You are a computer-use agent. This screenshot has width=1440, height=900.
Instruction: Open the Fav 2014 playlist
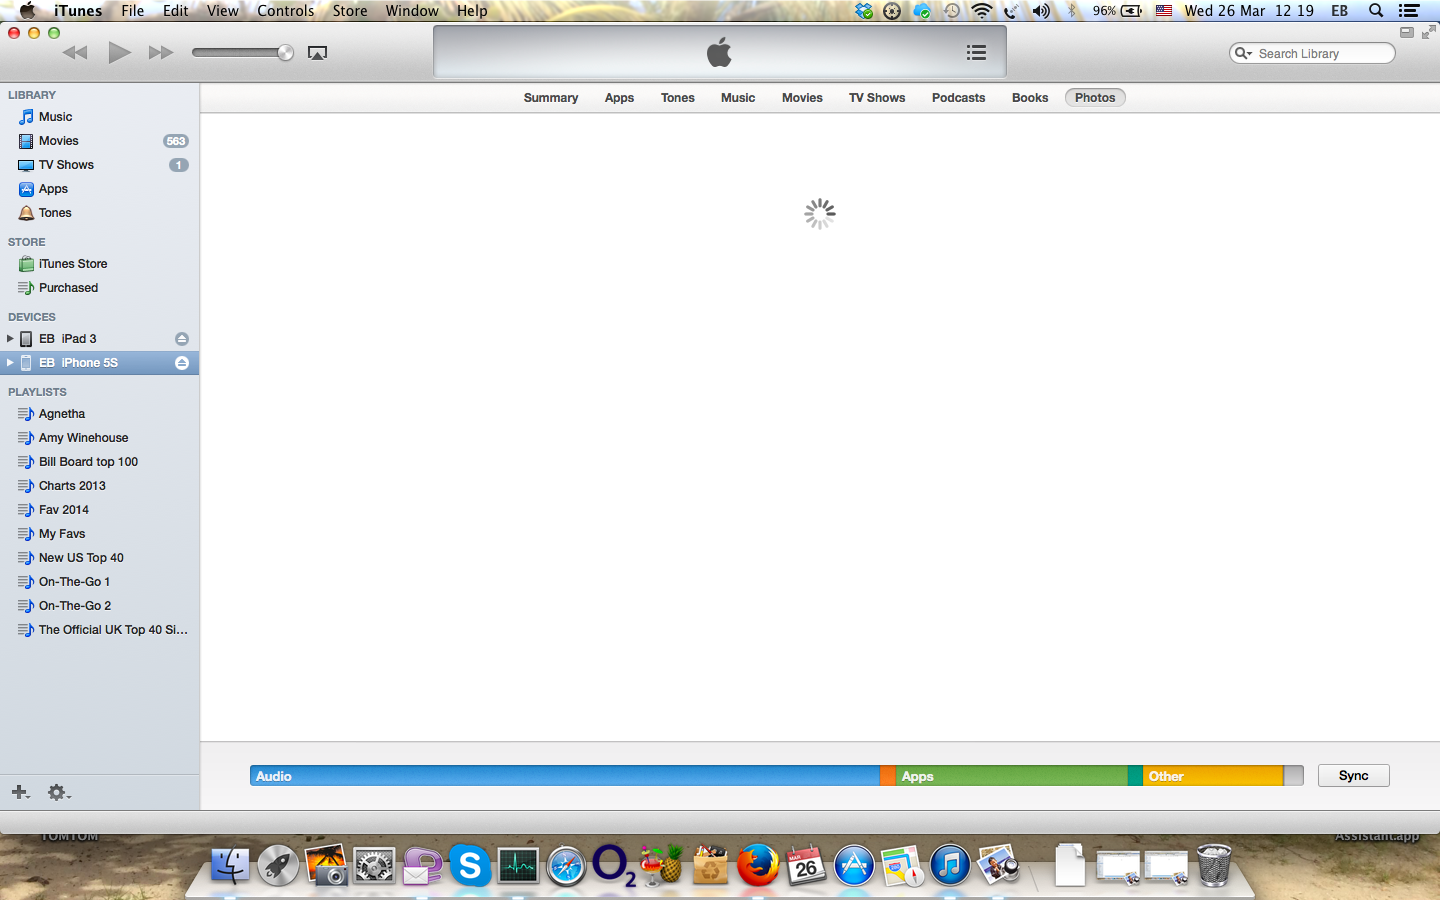(99, 510)
